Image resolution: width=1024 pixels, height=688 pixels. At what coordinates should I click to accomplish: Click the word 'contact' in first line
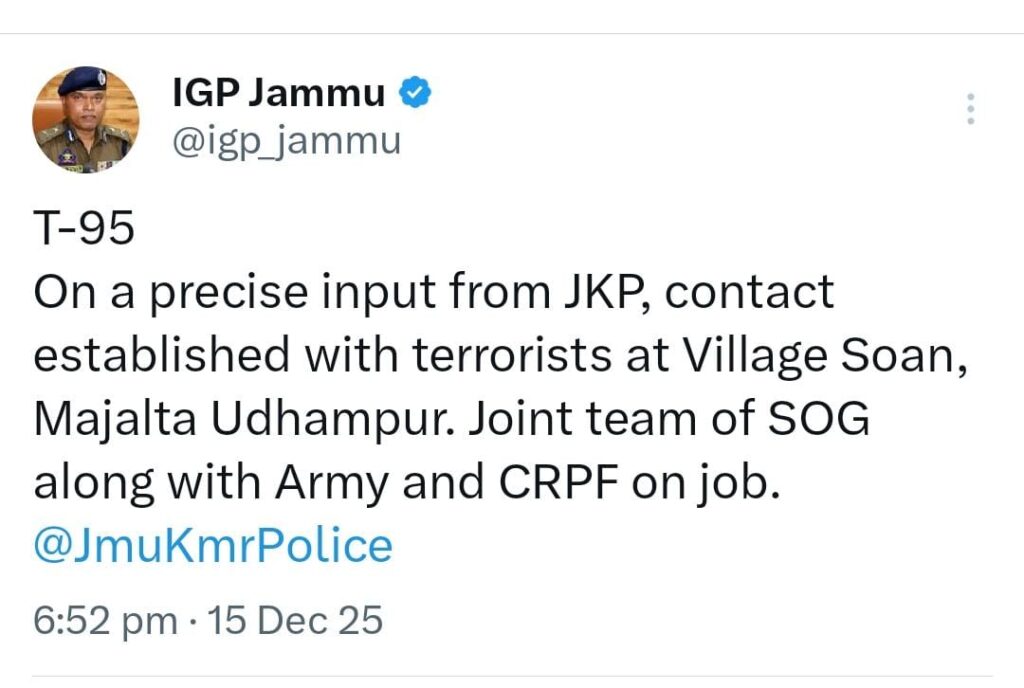749,292
